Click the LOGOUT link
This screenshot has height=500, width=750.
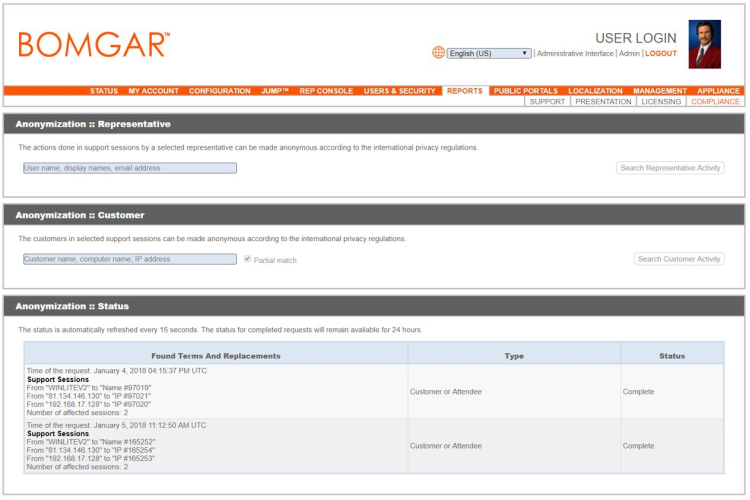(x=660, y=53)
